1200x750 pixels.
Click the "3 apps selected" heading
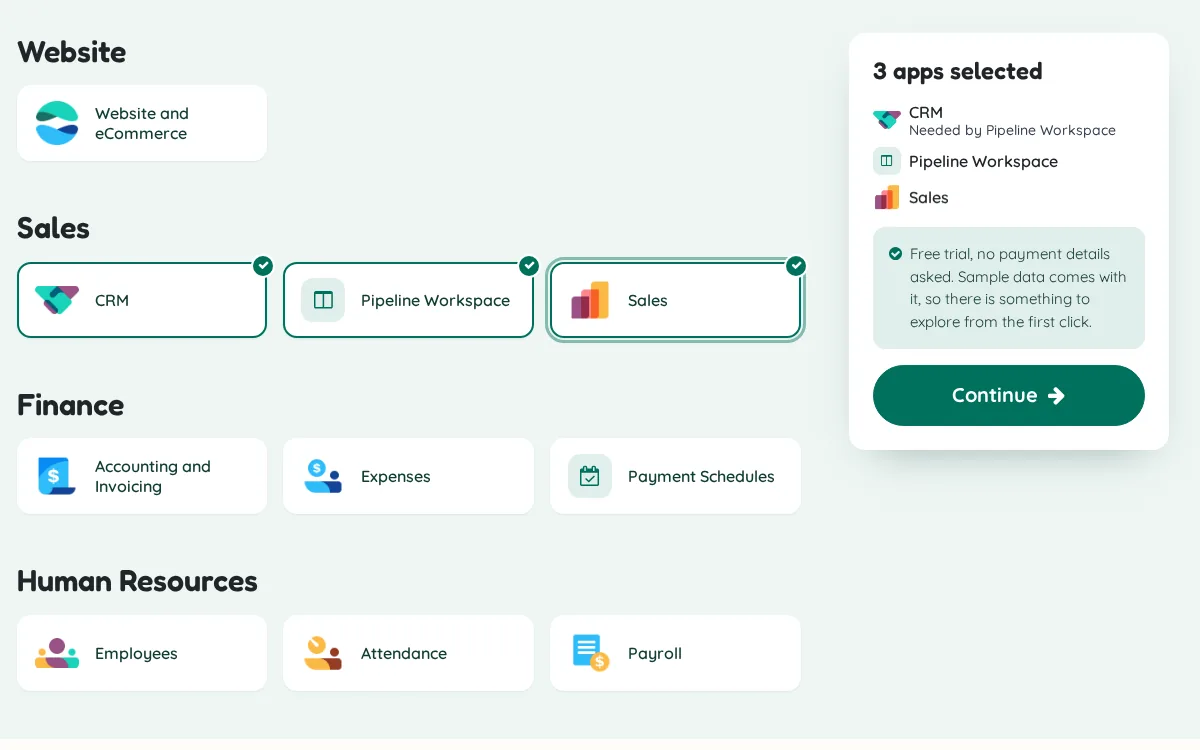pyautogui.click(x=957, y=71)
